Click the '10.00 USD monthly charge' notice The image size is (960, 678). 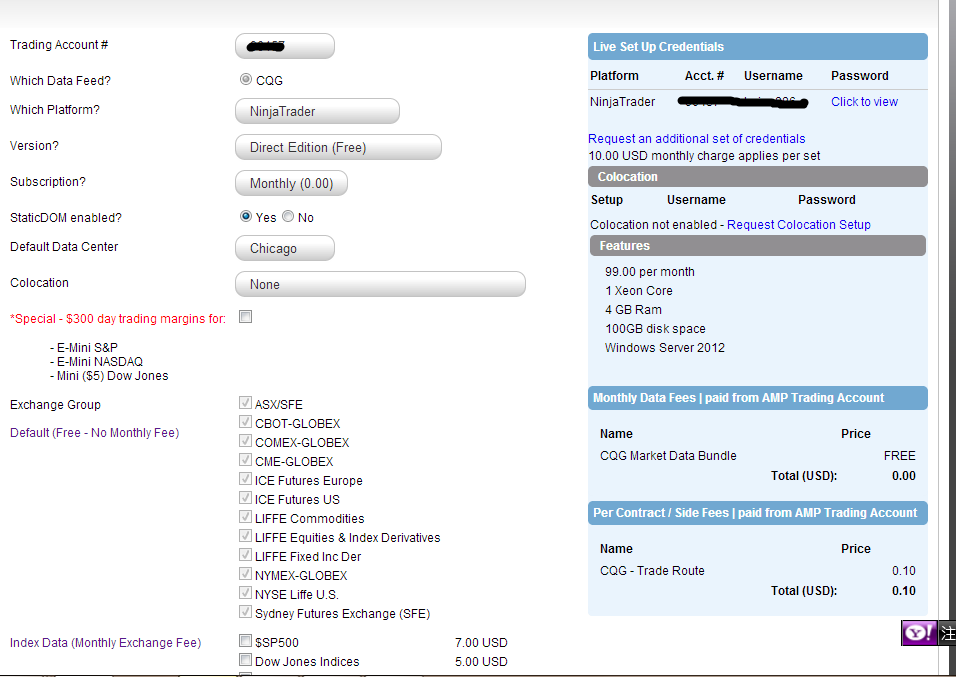[x=704, y=156]
